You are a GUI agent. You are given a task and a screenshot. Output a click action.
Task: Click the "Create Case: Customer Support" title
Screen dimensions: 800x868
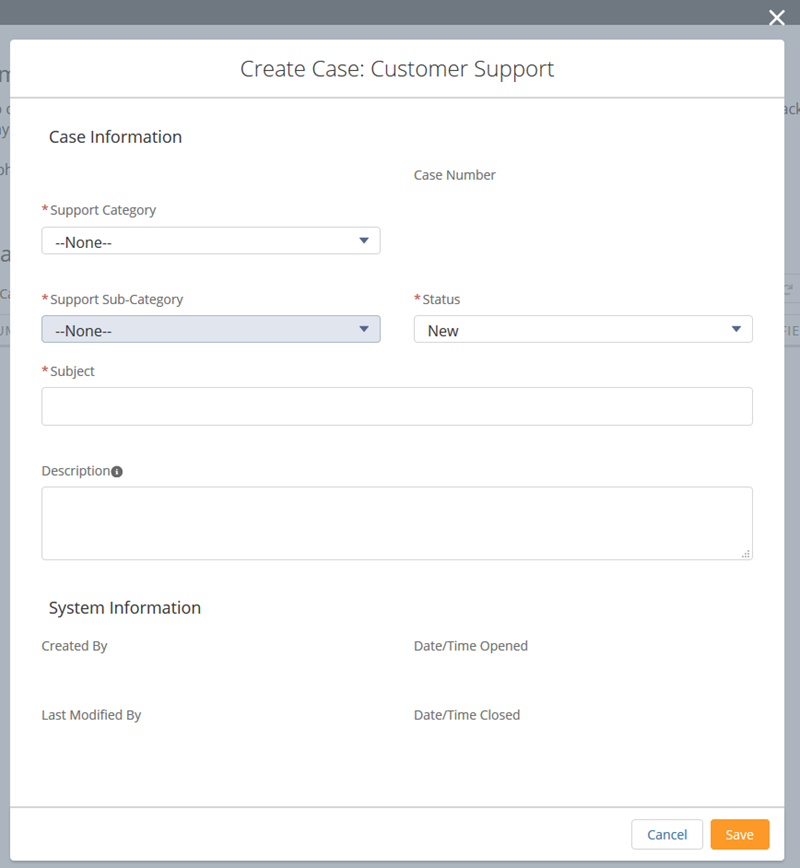[397, 69]
